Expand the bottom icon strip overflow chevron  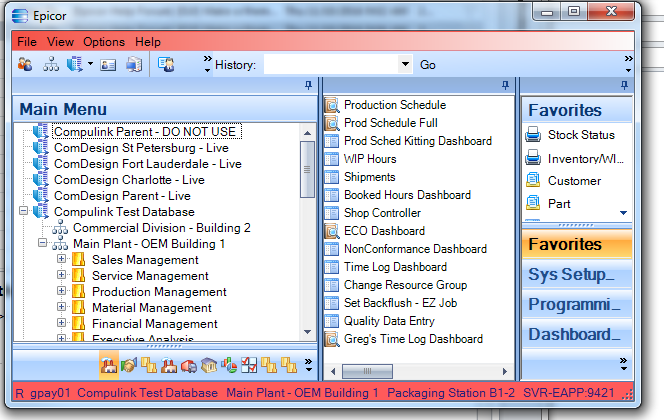tap(308, 365)
